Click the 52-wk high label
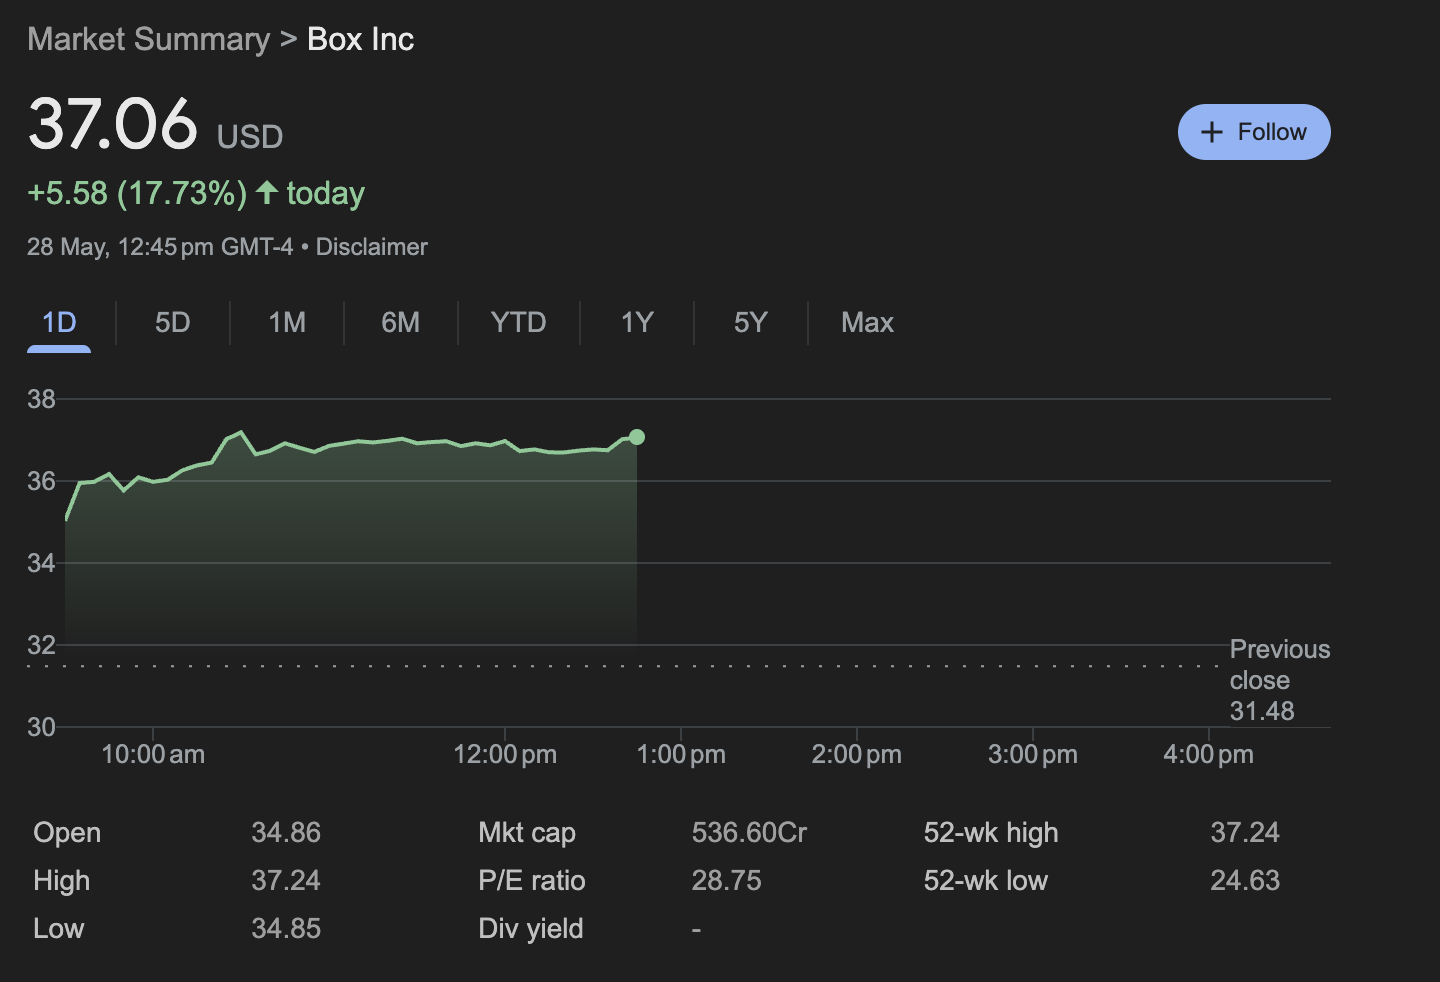 click(x=991, y=833)
